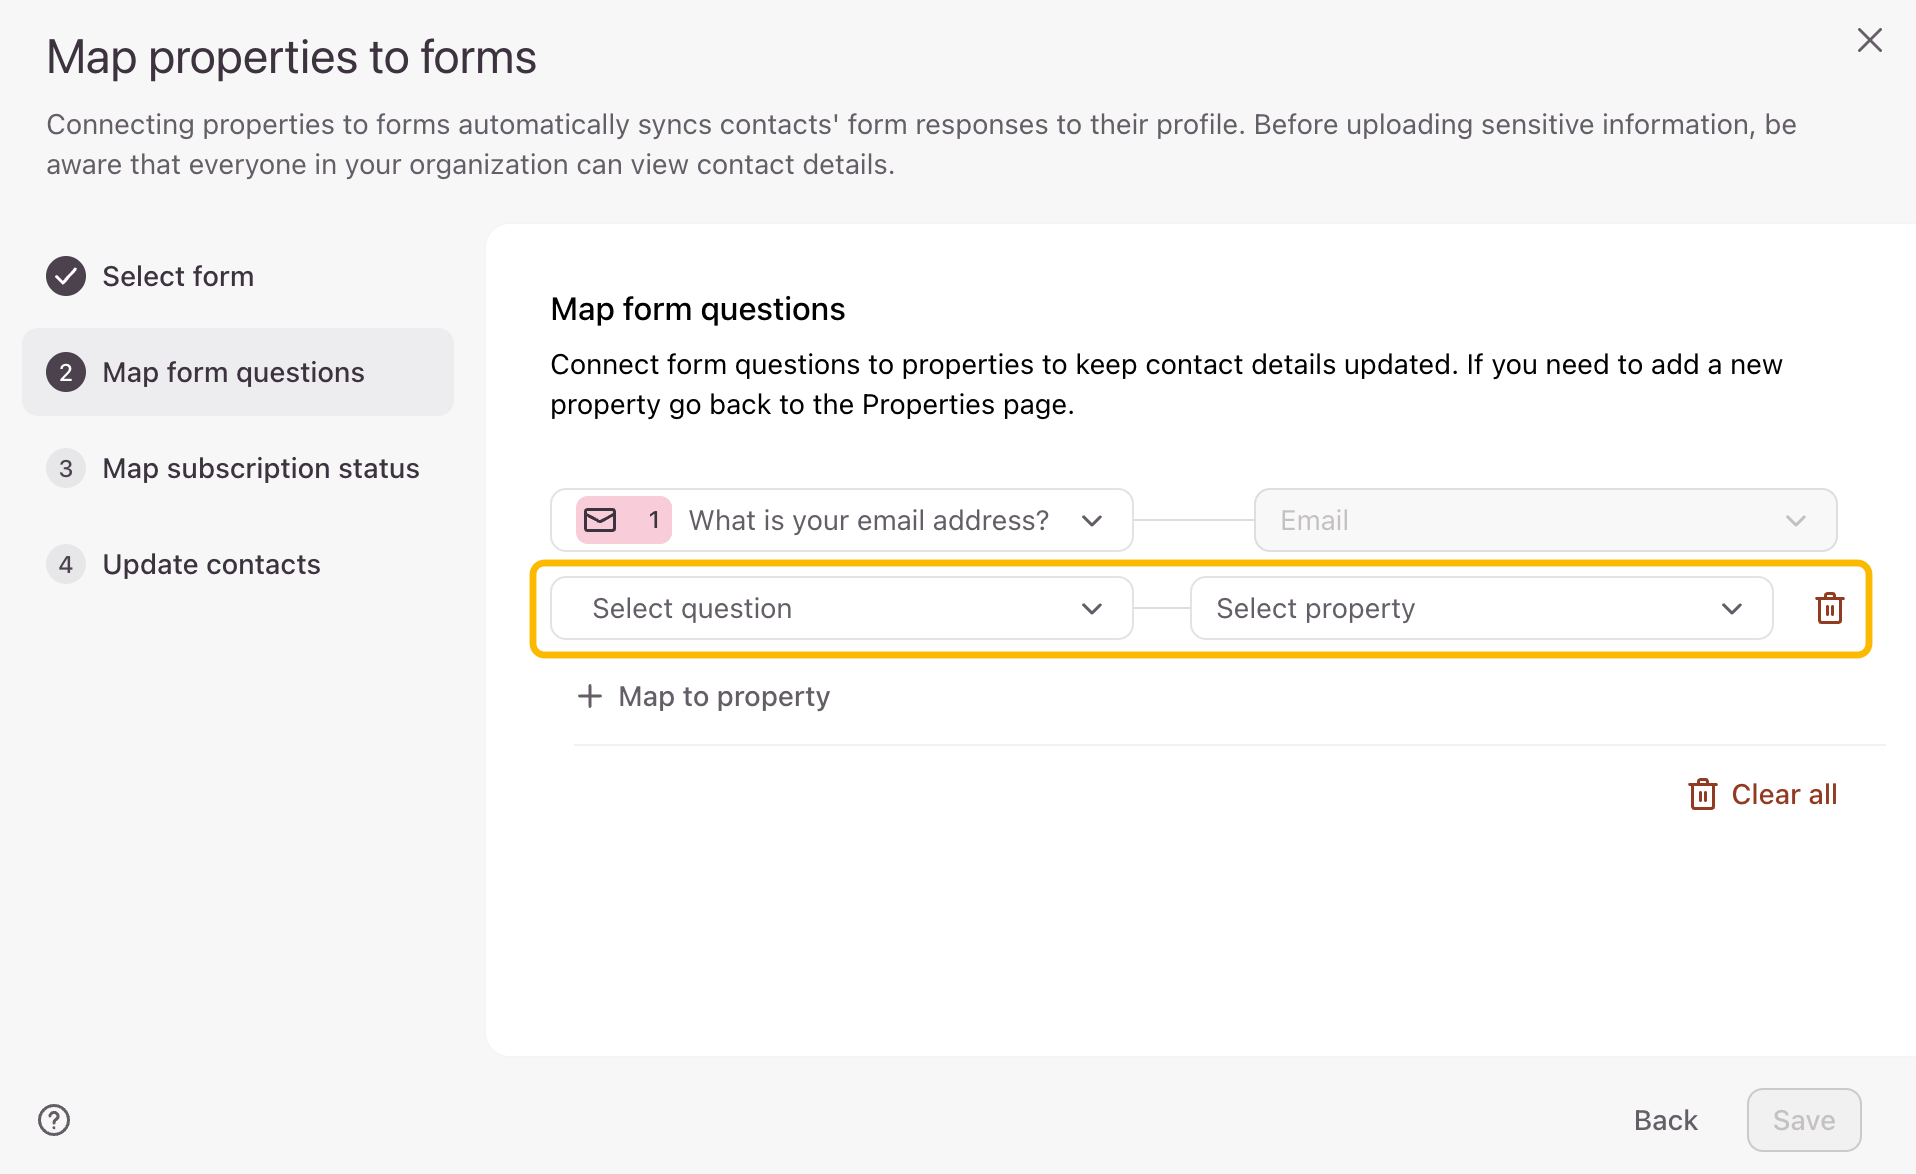Click the pink email envelope icon
The height and width of the screenshot is (1174, 1916).
[600, 520]
